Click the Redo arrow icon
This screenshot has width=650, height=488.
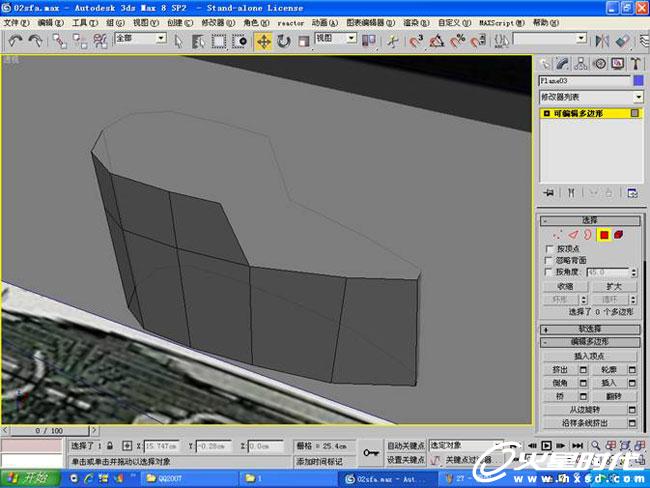(36, 41)
